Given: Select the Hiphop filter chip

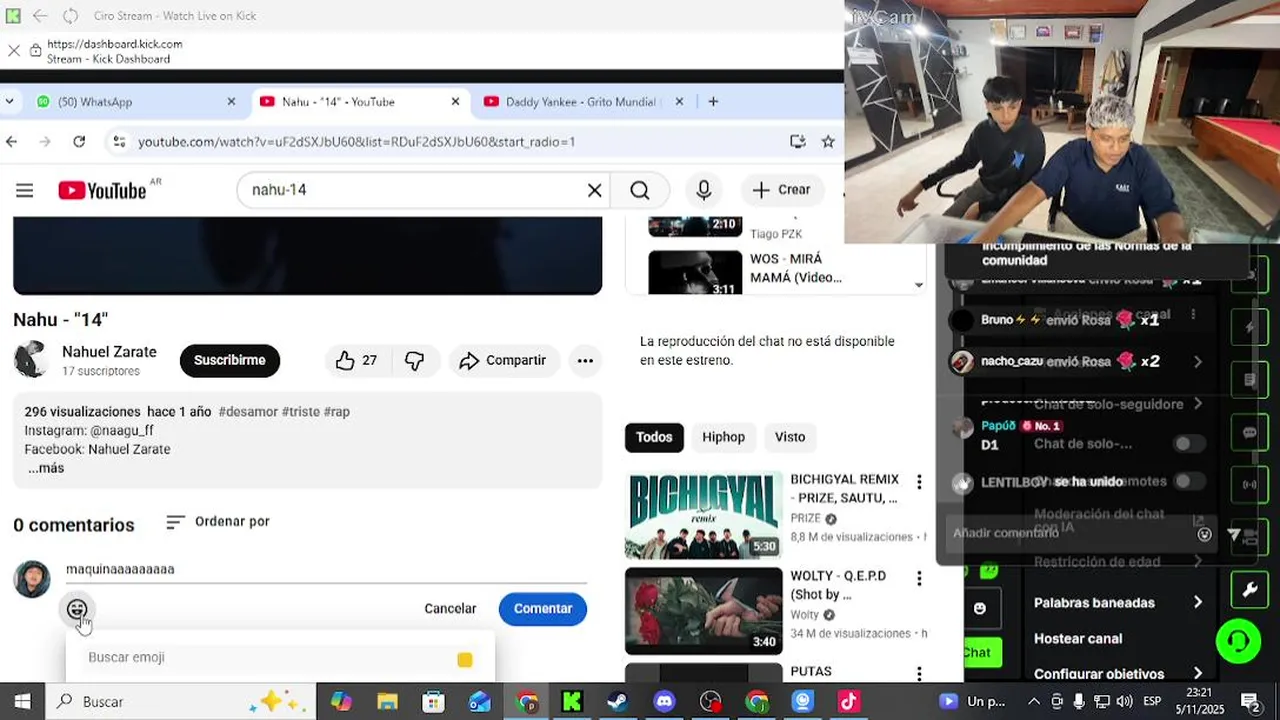Looking at the screenshot, I should (723, 437).
